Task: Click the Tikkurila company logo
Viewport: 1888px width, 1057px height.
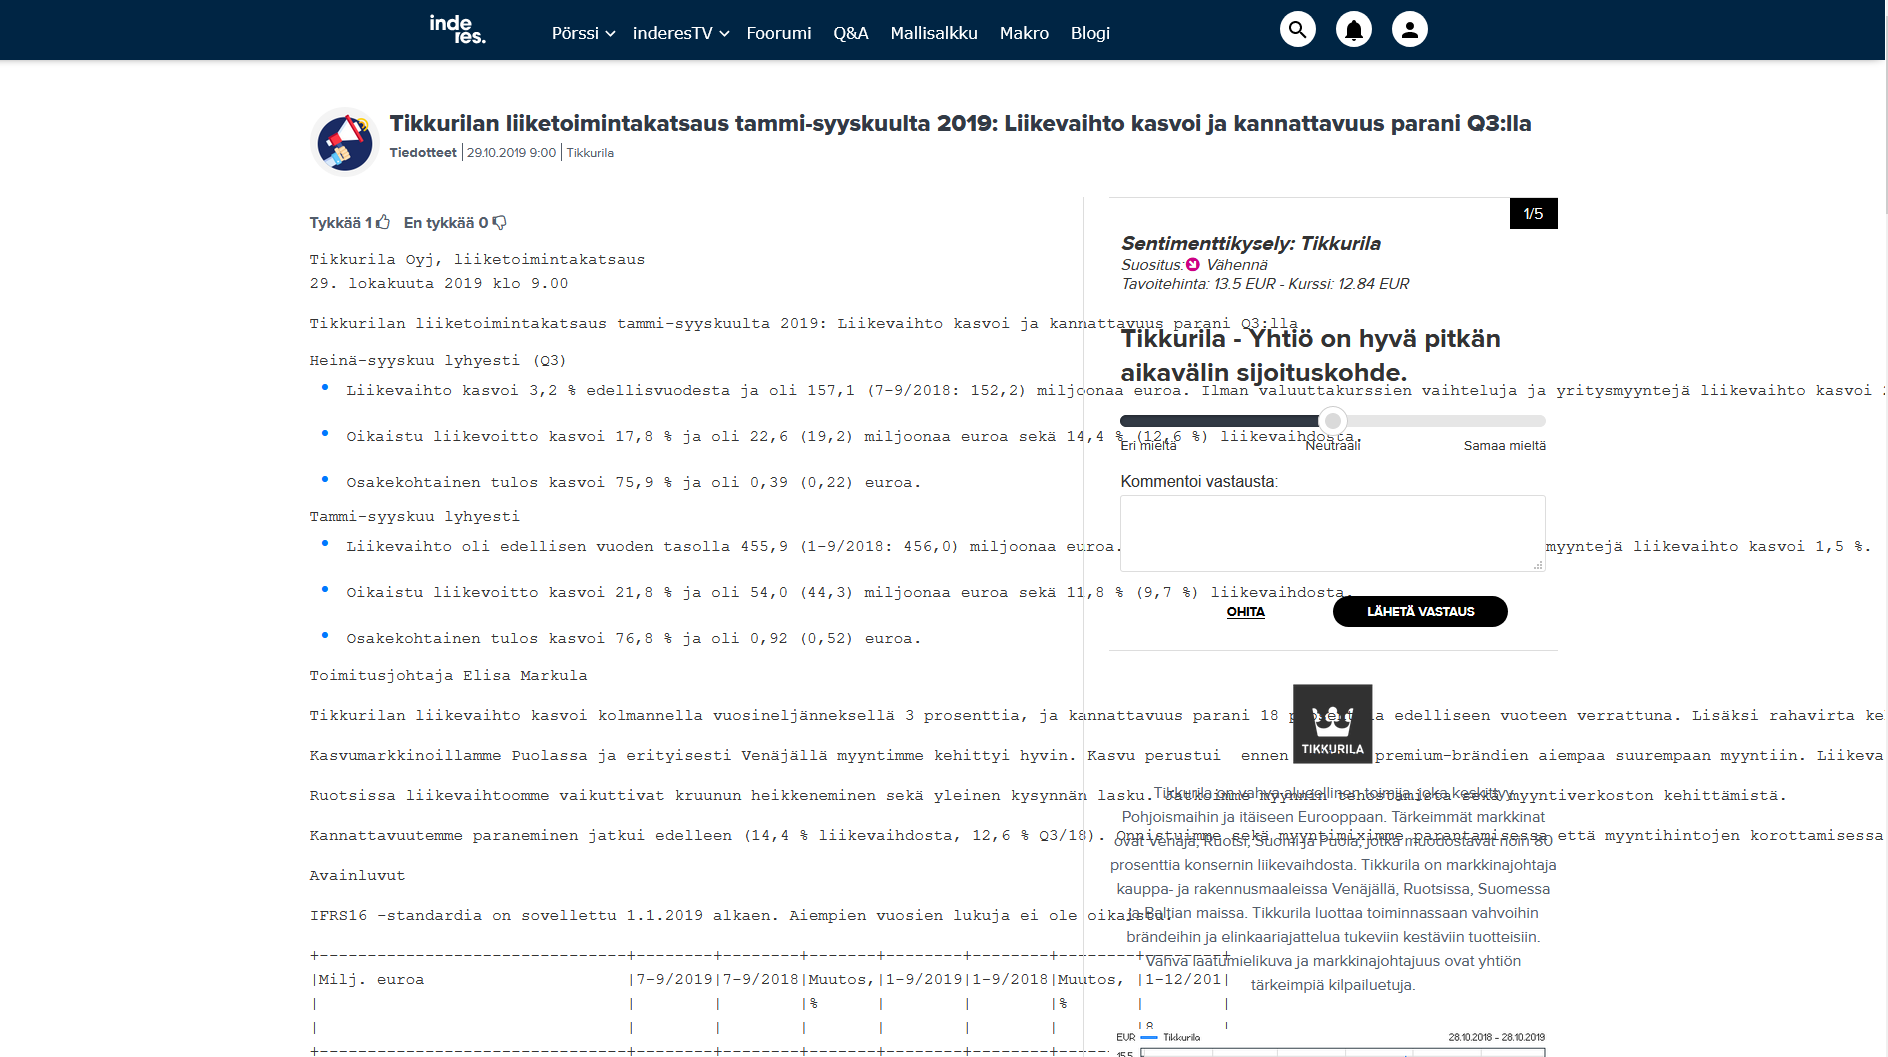Action: (1332, 724)
